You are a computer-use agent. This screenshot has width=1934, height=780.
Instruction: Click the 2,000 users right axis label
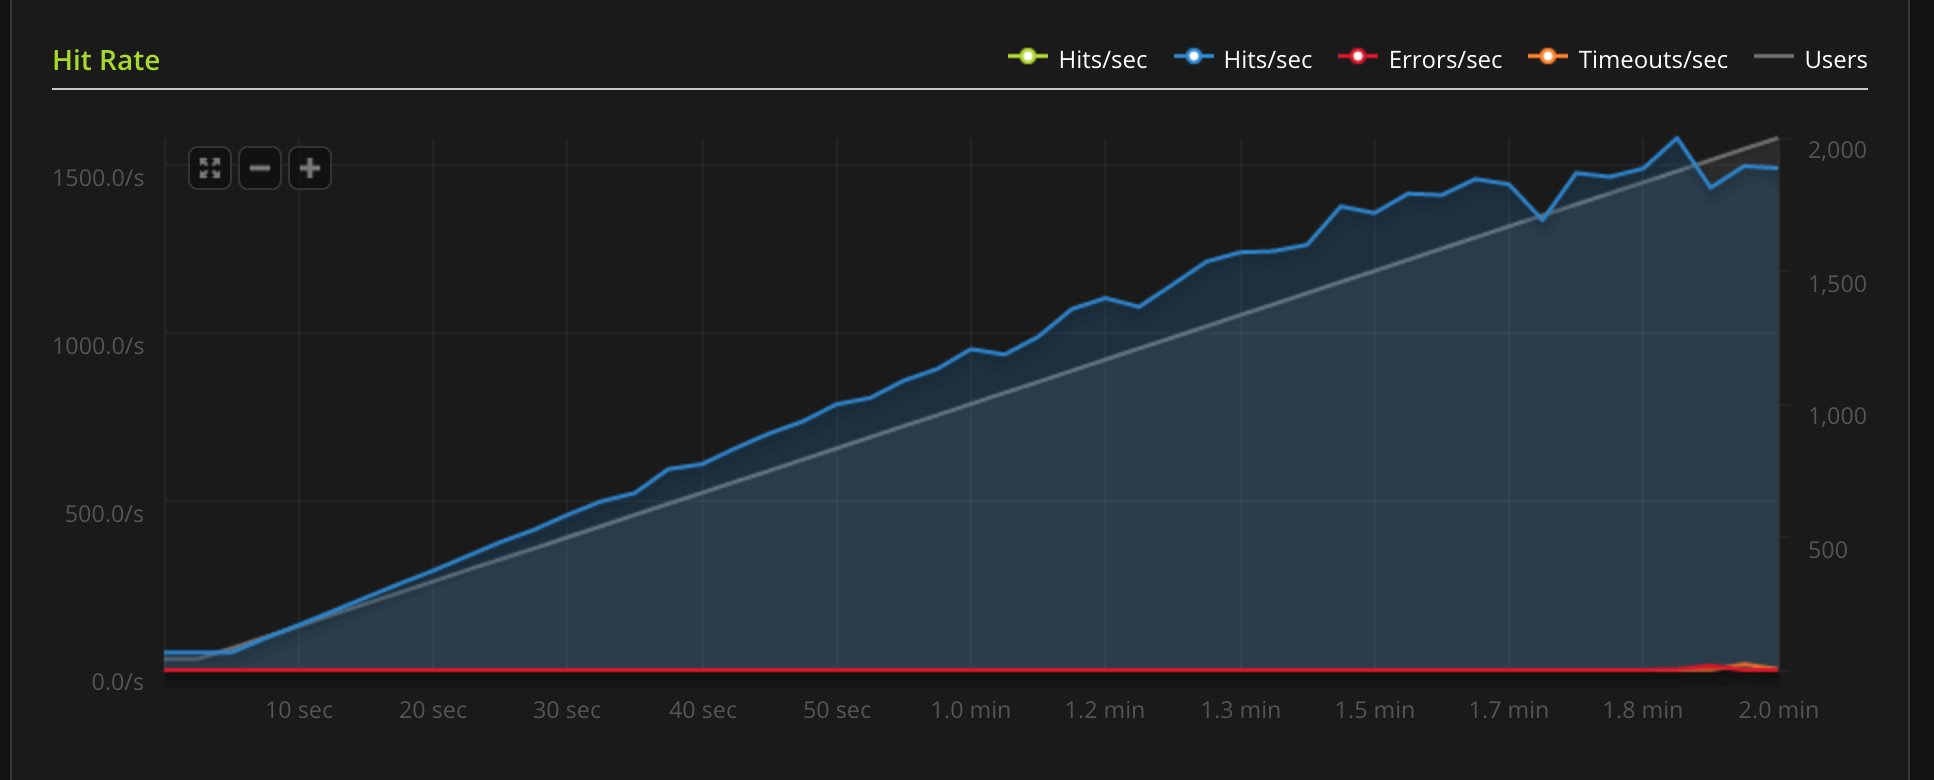click(1837, 150)
